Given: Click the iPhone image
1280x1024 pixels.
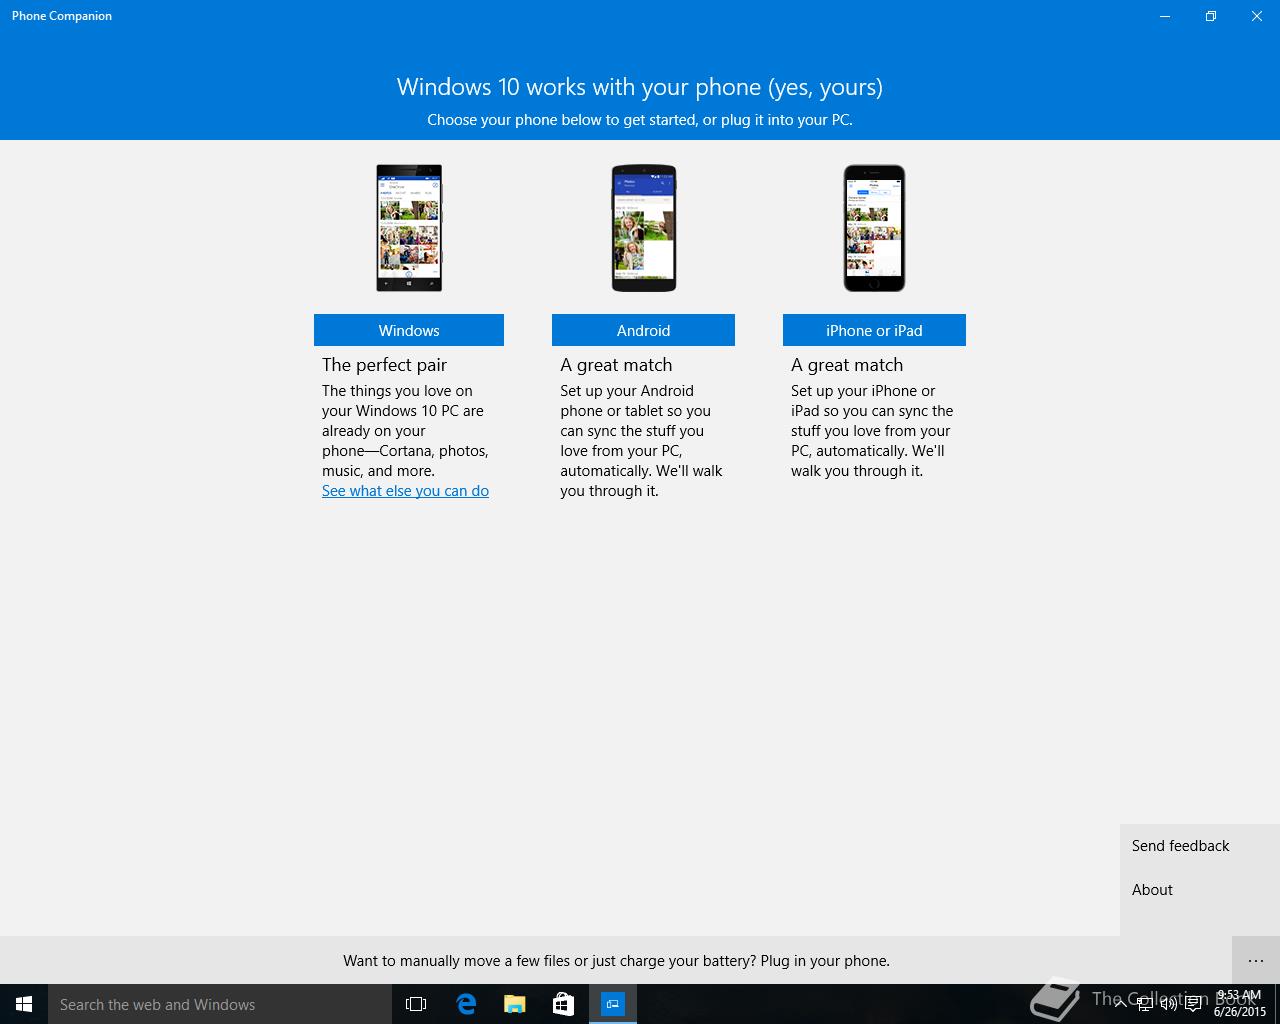Looking at the screenshot, I should click(x=874, y=228).
